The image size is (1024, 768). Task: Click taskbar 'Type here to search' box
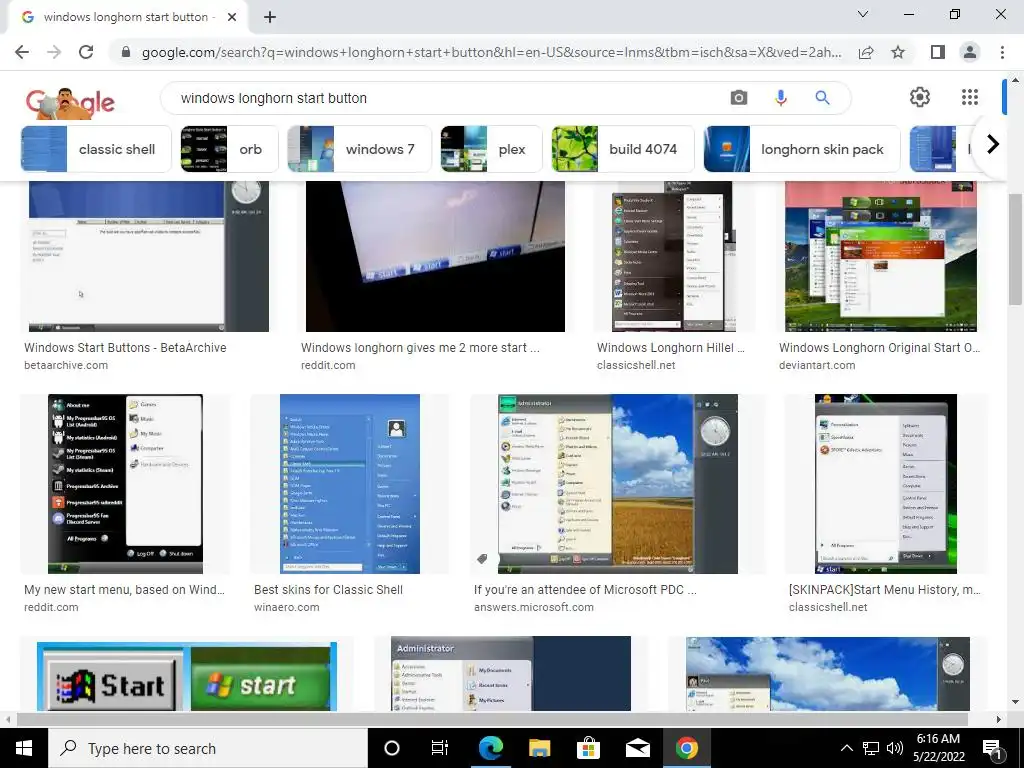click(x=208, y=748)
